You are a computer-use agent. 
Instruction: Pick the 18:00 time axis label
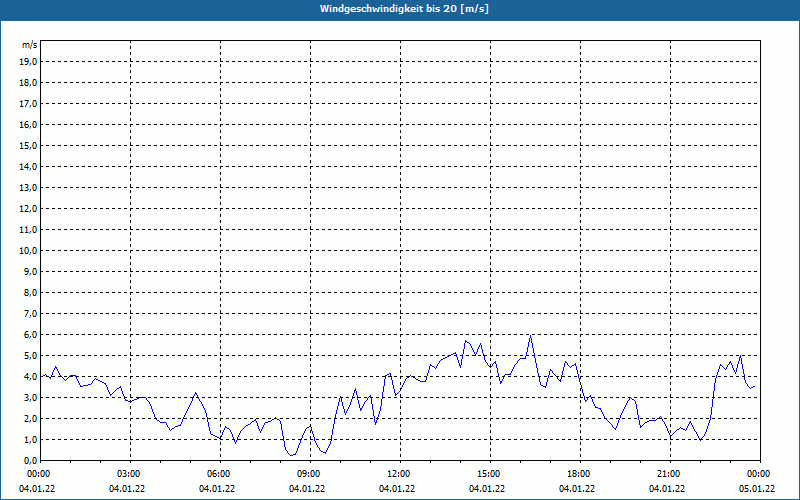579,473
